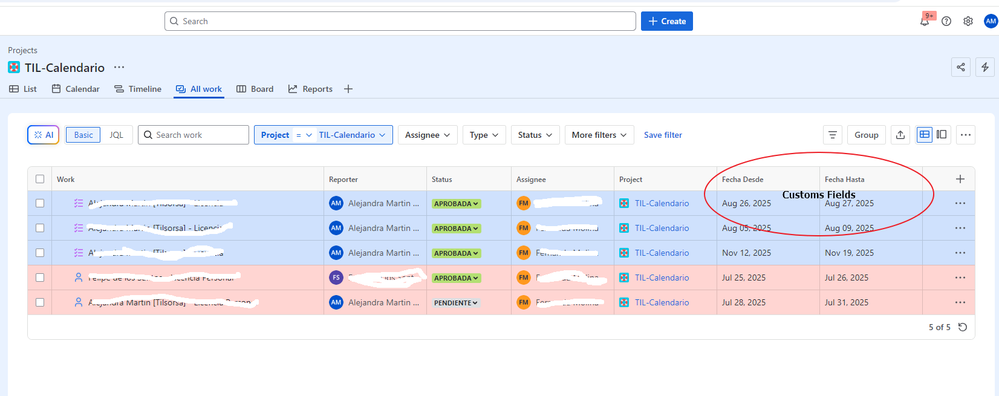Switch to list view layout icon
This screenshot has width=999, height=396.
924,134
